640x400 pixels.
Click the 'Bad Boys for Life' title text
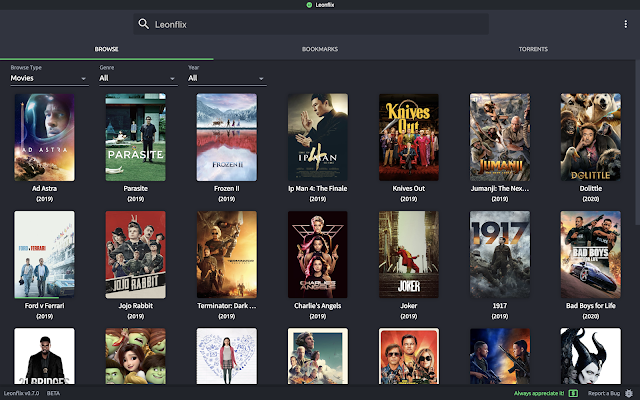(591, 306)
